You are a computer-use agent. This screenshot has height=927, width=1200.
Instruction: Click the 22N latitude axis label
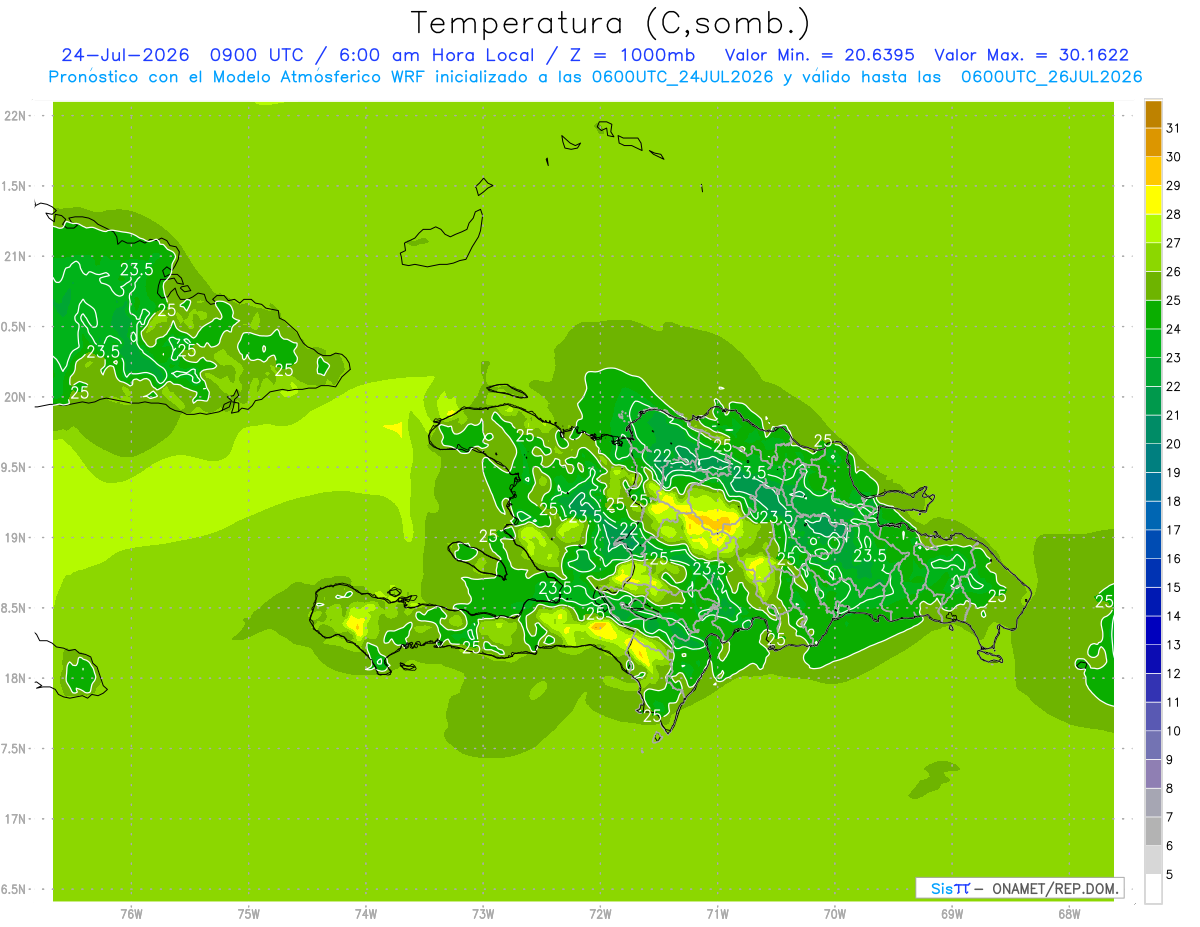(x=14, y=116)
